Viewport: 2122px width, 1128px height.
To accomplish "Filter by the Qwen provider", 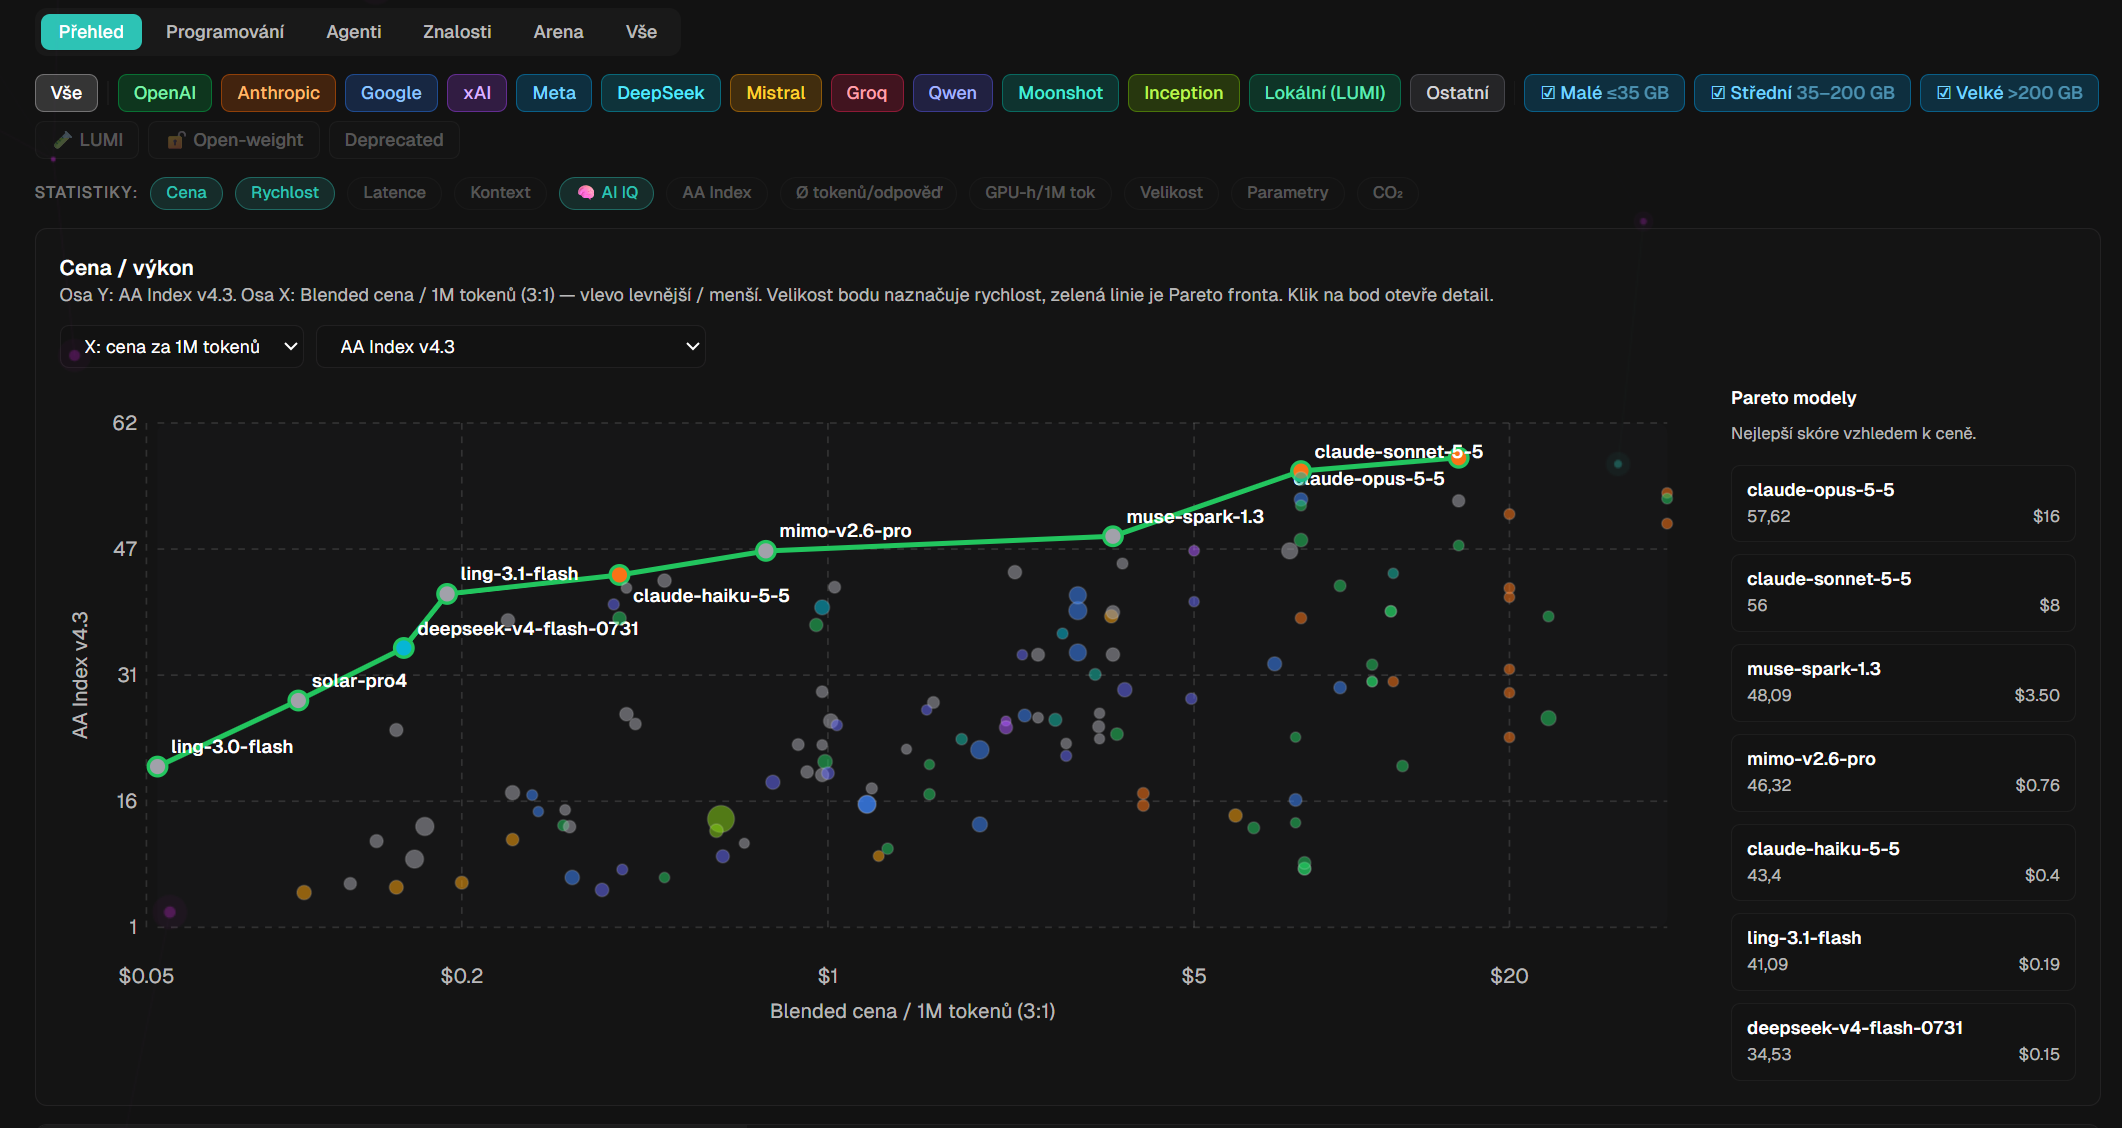I will pos(952,93).
